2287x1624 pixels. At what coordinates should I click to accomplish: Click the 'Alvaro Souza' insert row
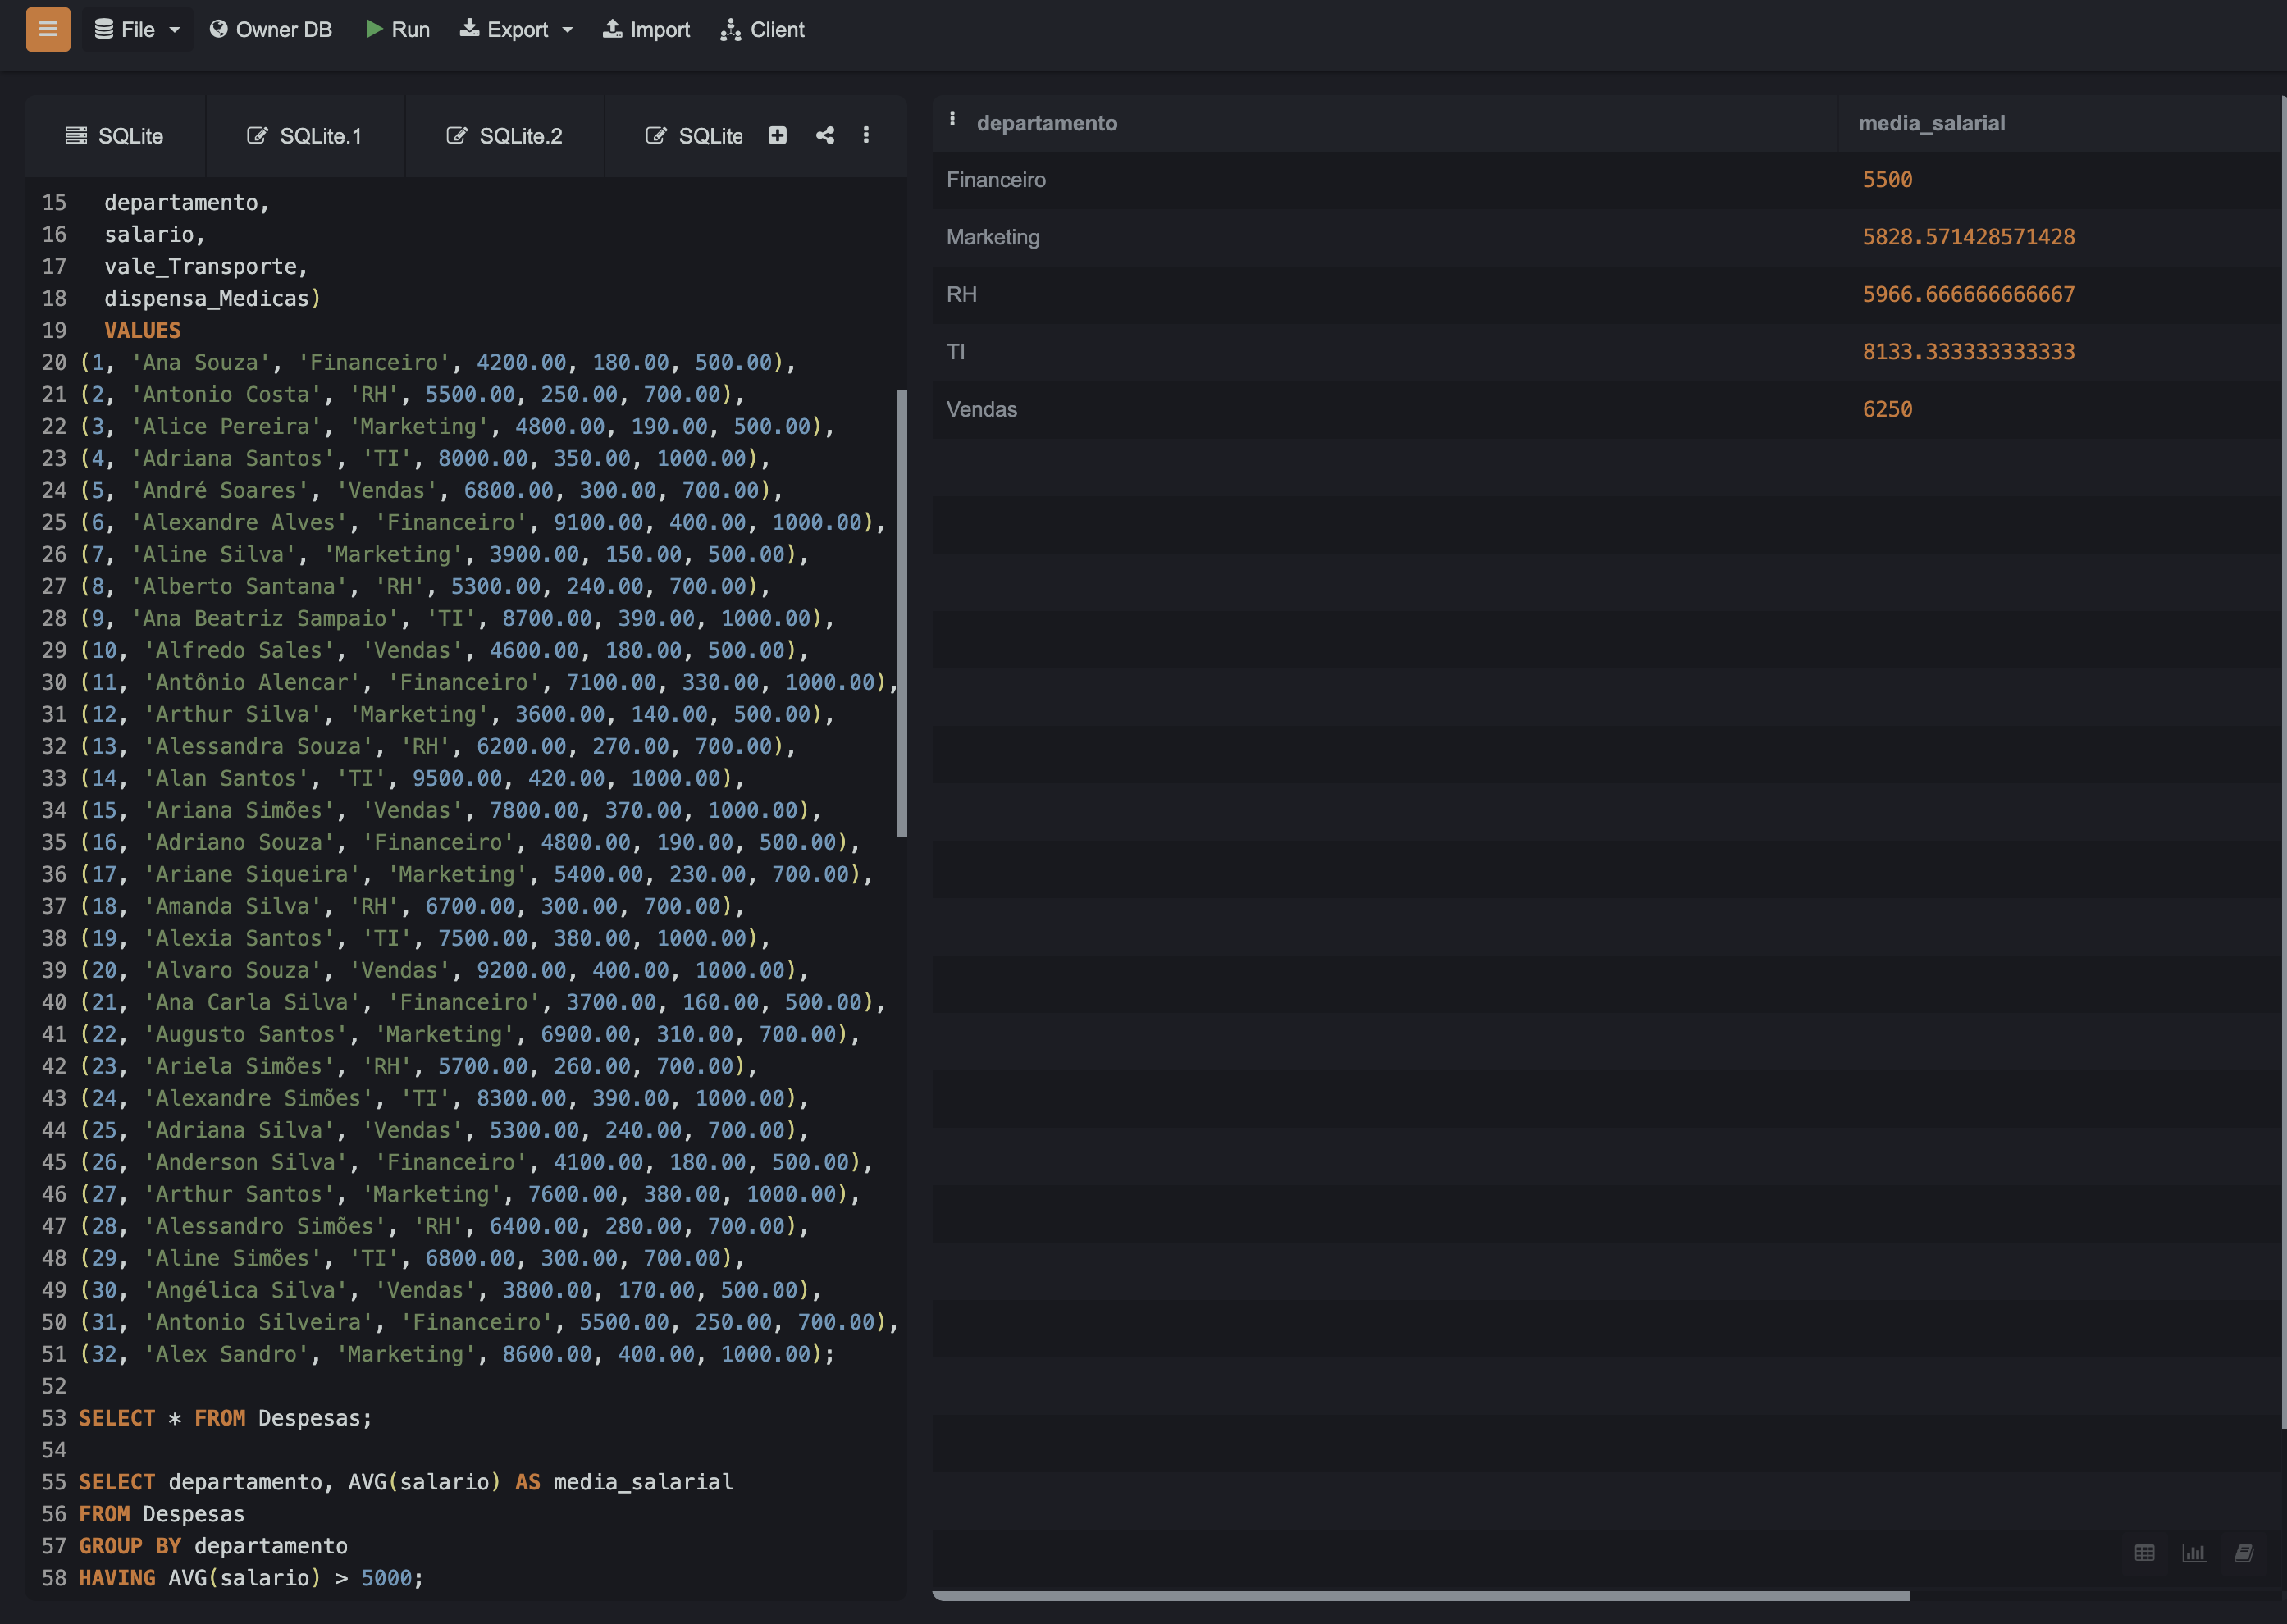click(x=444, y=970)
